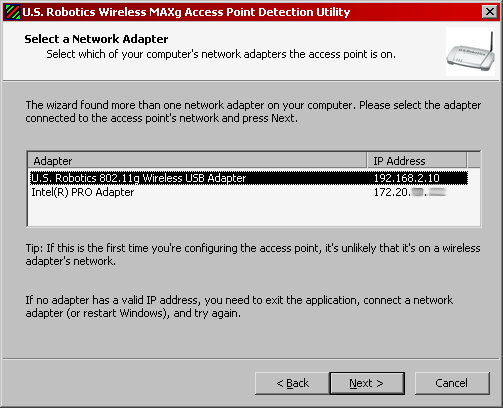Click the window title bar text
The image size is (503, 408).
pyautogui.click(x=186, y=12)
